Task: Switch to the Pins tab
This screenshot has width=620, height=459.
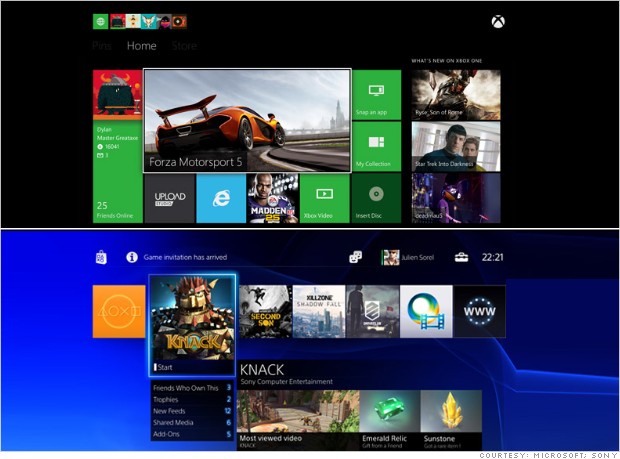Action: pos(102,46)
